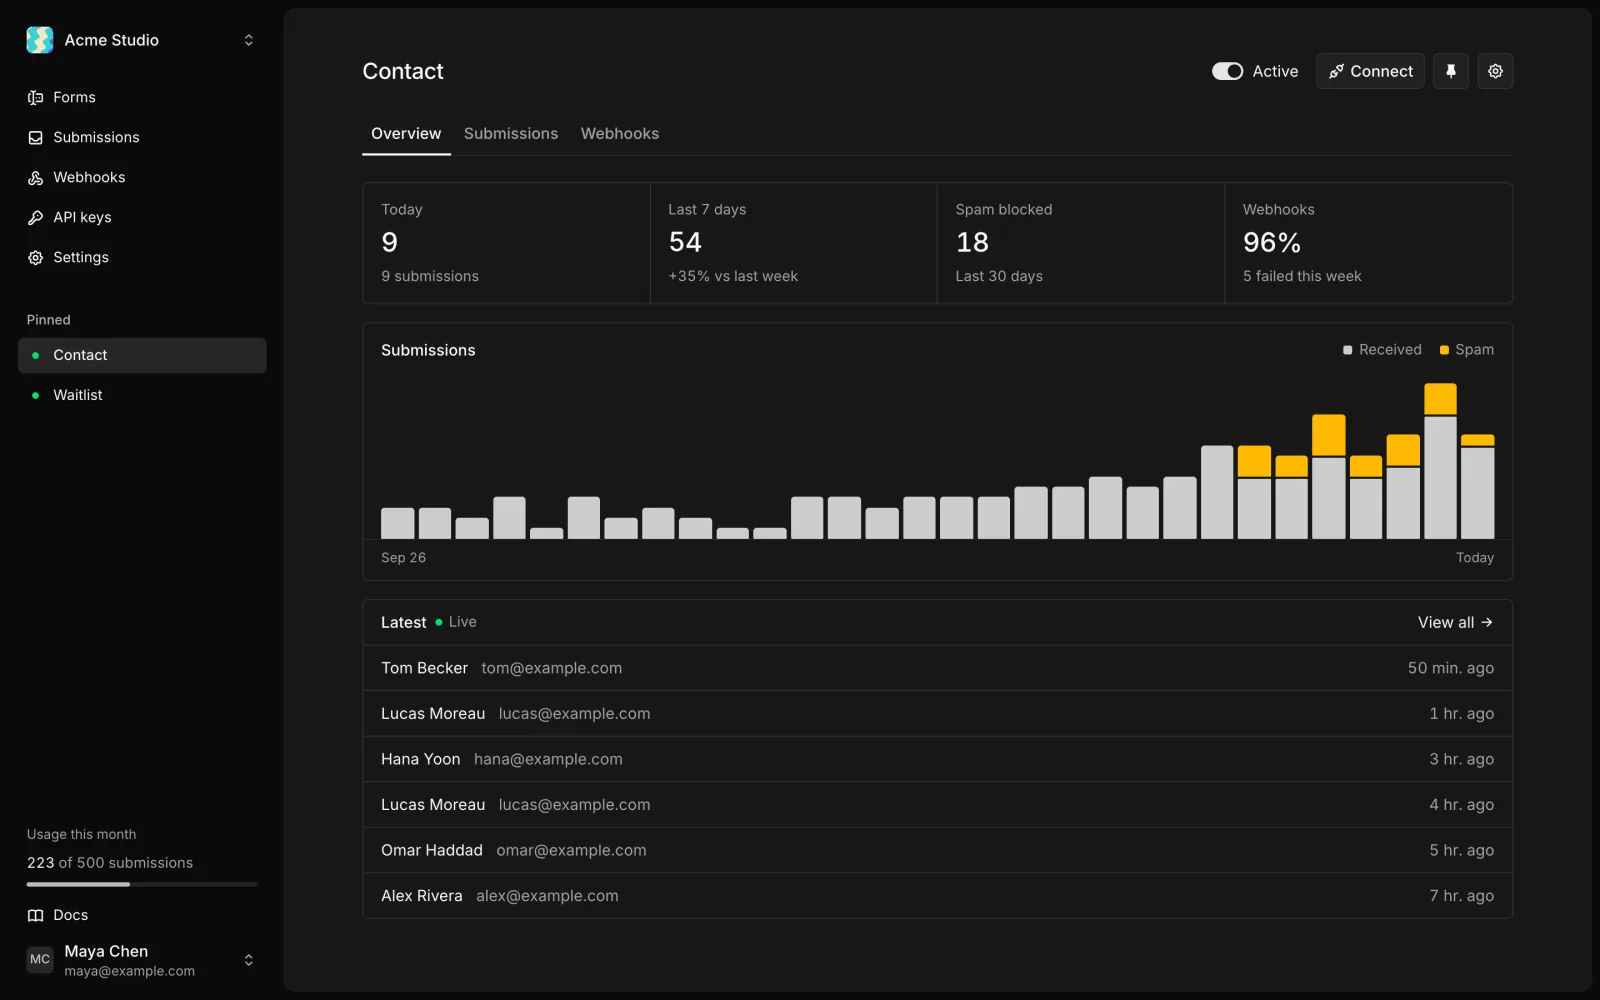1600x1000 pixels.
Task: Click the Lucas Moreau row from 4 hr. ago
Action: (x=937, y=805)
